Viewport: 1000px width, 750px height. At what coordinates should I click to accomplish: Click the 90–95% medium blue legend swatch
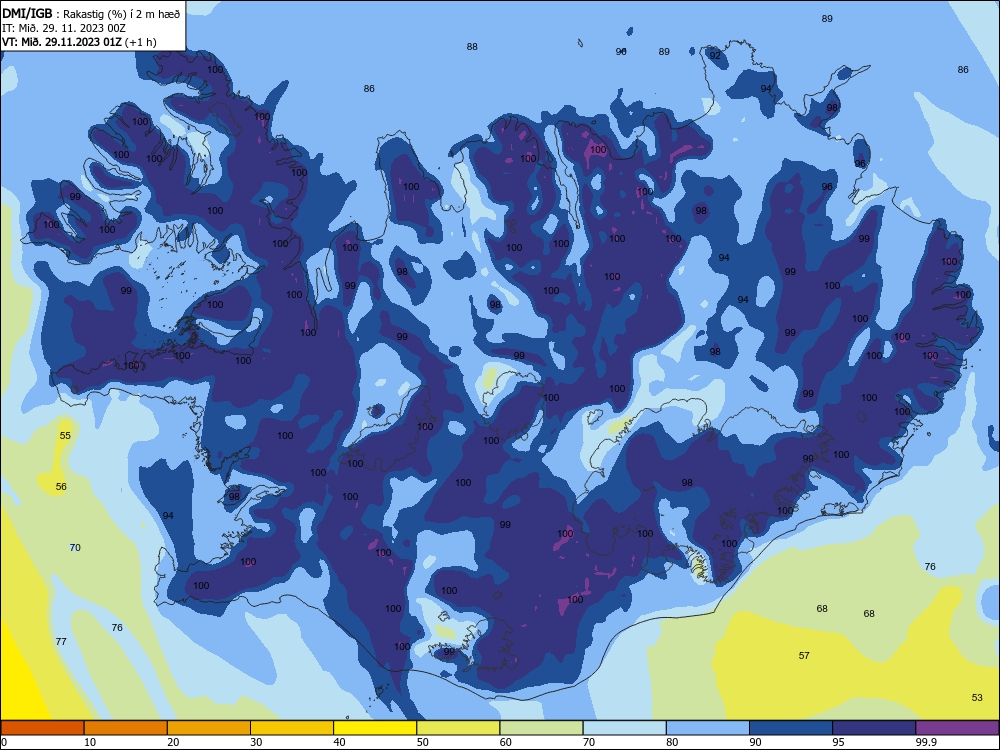pyautogui.click(x=791, y=728)
